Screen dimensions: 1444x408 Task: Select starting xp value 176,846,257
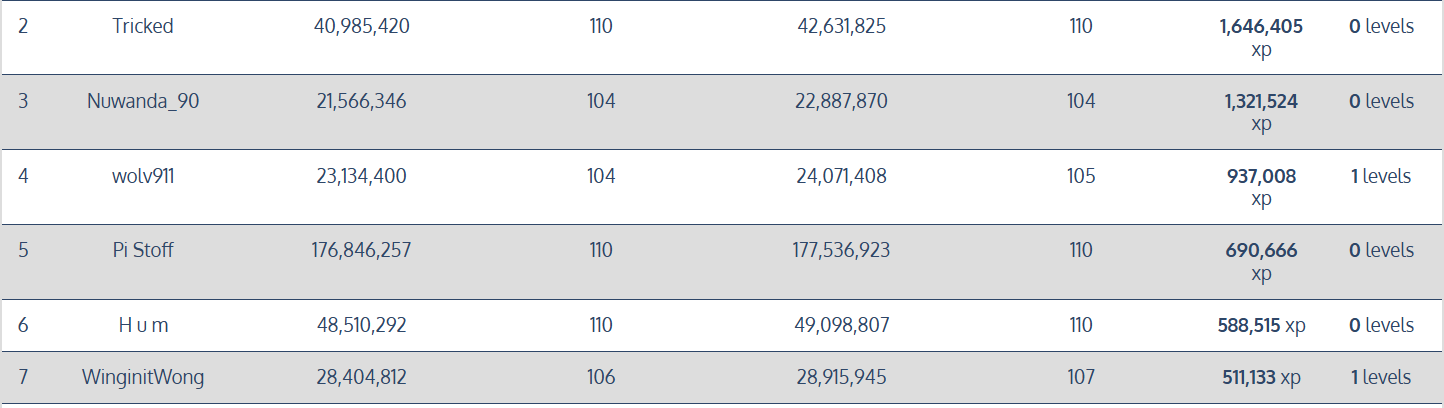click(360, 251)
